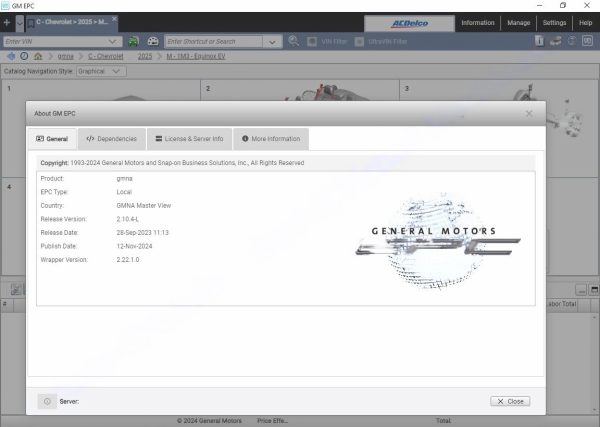Click the Wrapper Version value 2.22.1.0
Viewport: 600px width, 427px height.
(x=128, y=260)
